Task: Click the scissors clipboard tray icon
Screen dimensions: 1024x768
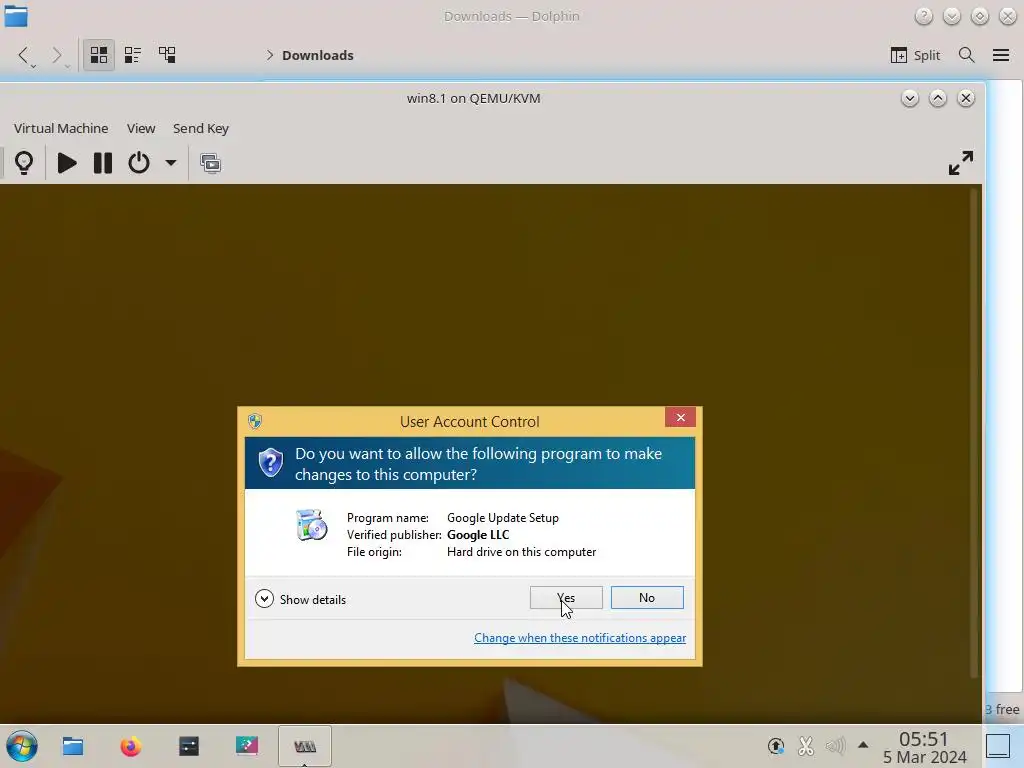Action: [806, 745]
